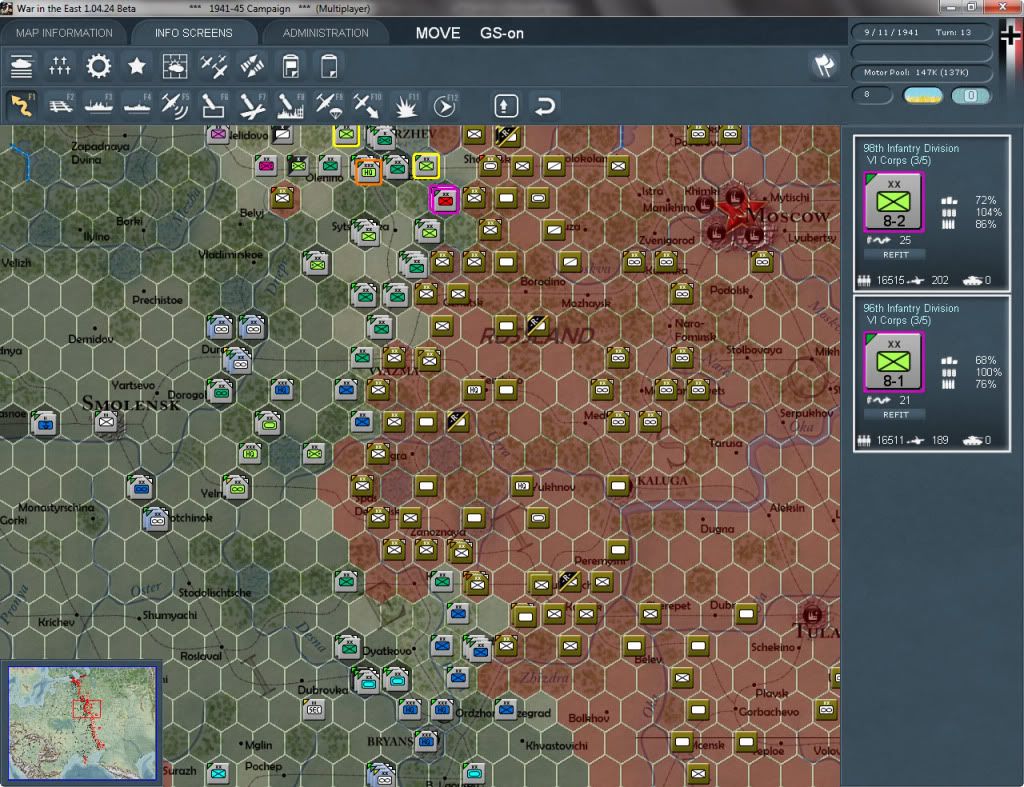Click the date and turn display

tap(921, 32)
